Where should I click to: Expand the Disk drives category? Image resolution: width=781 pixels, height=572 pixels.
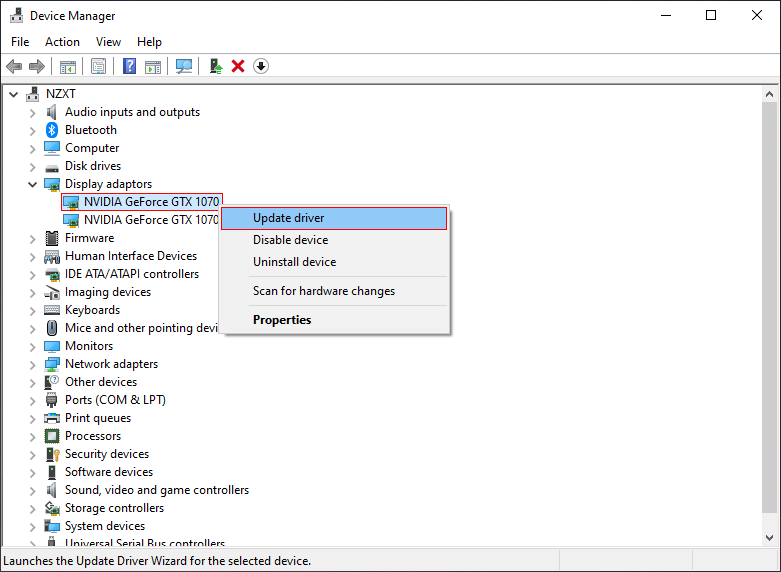32,167
